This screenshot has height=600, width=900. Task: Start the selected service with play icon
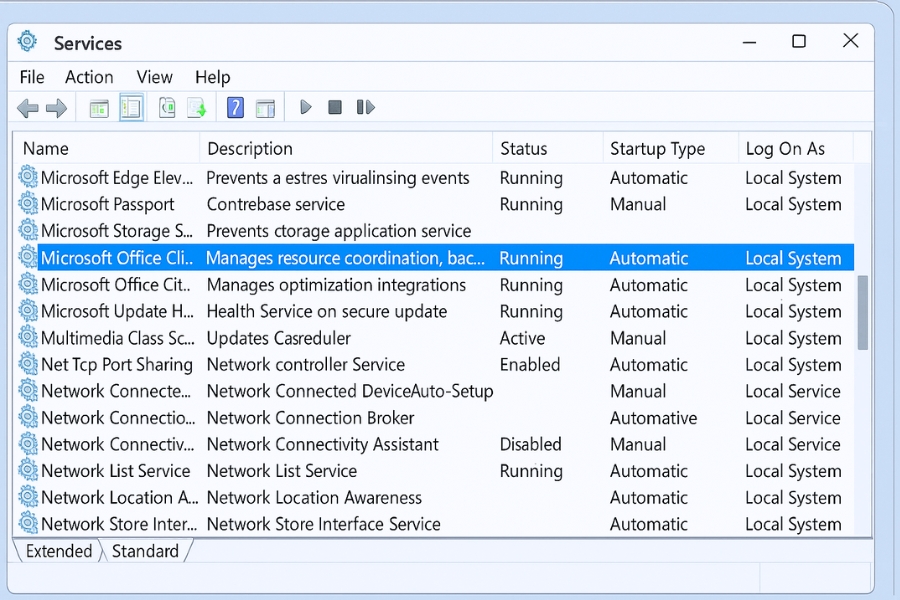coord(306,107)
